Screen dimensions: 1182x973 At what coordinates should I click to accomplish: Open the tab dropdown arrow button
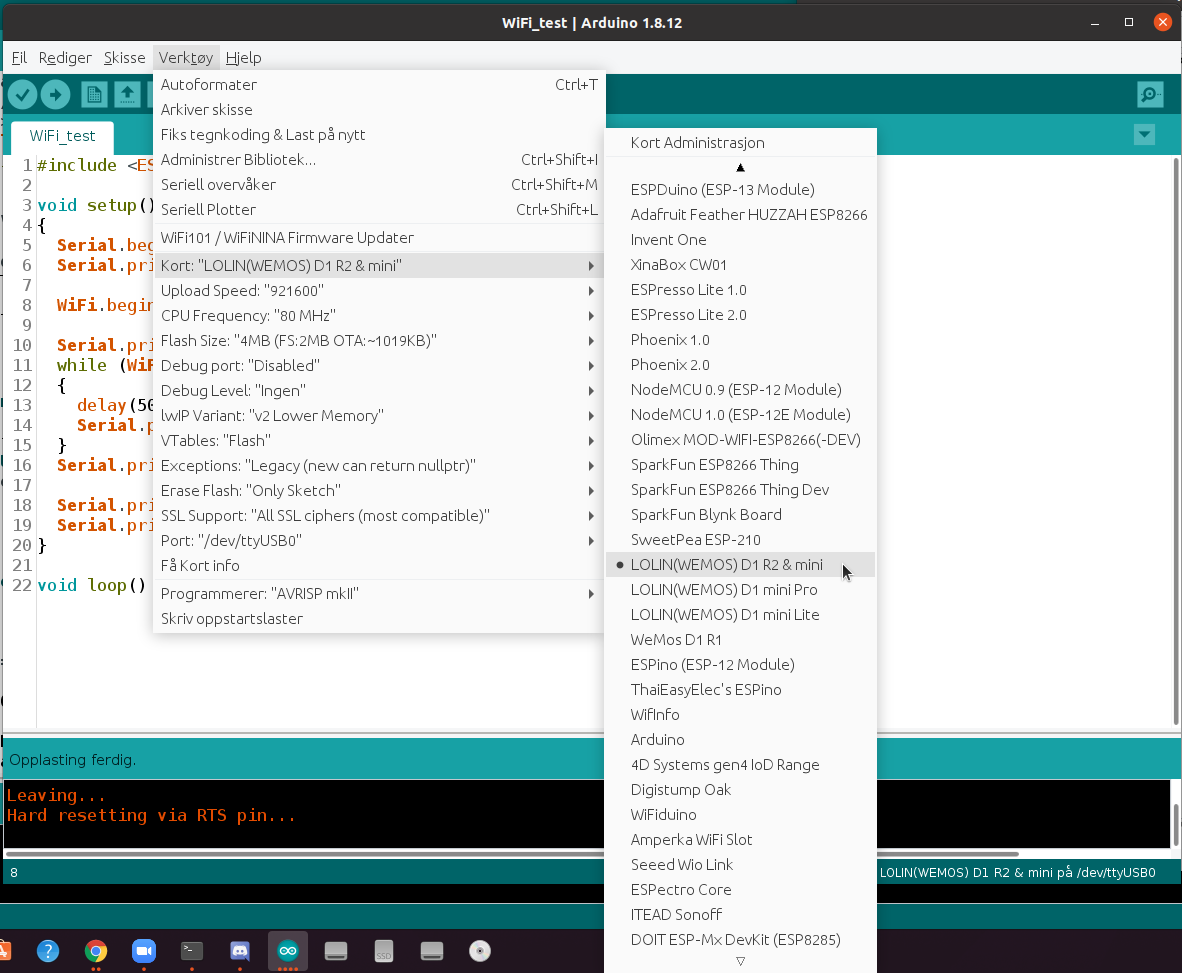click(x=1144, y=135)
